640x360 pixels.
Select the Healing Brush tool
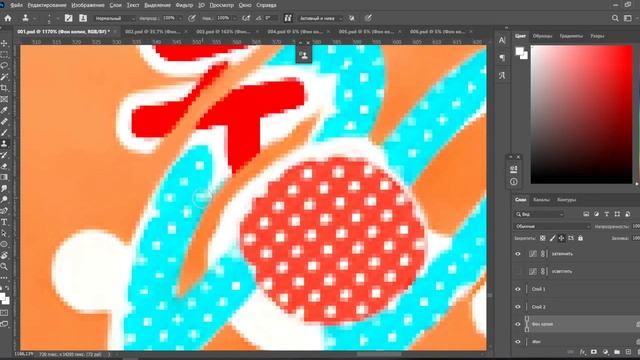pyautogui.click(x=4, y=121)
